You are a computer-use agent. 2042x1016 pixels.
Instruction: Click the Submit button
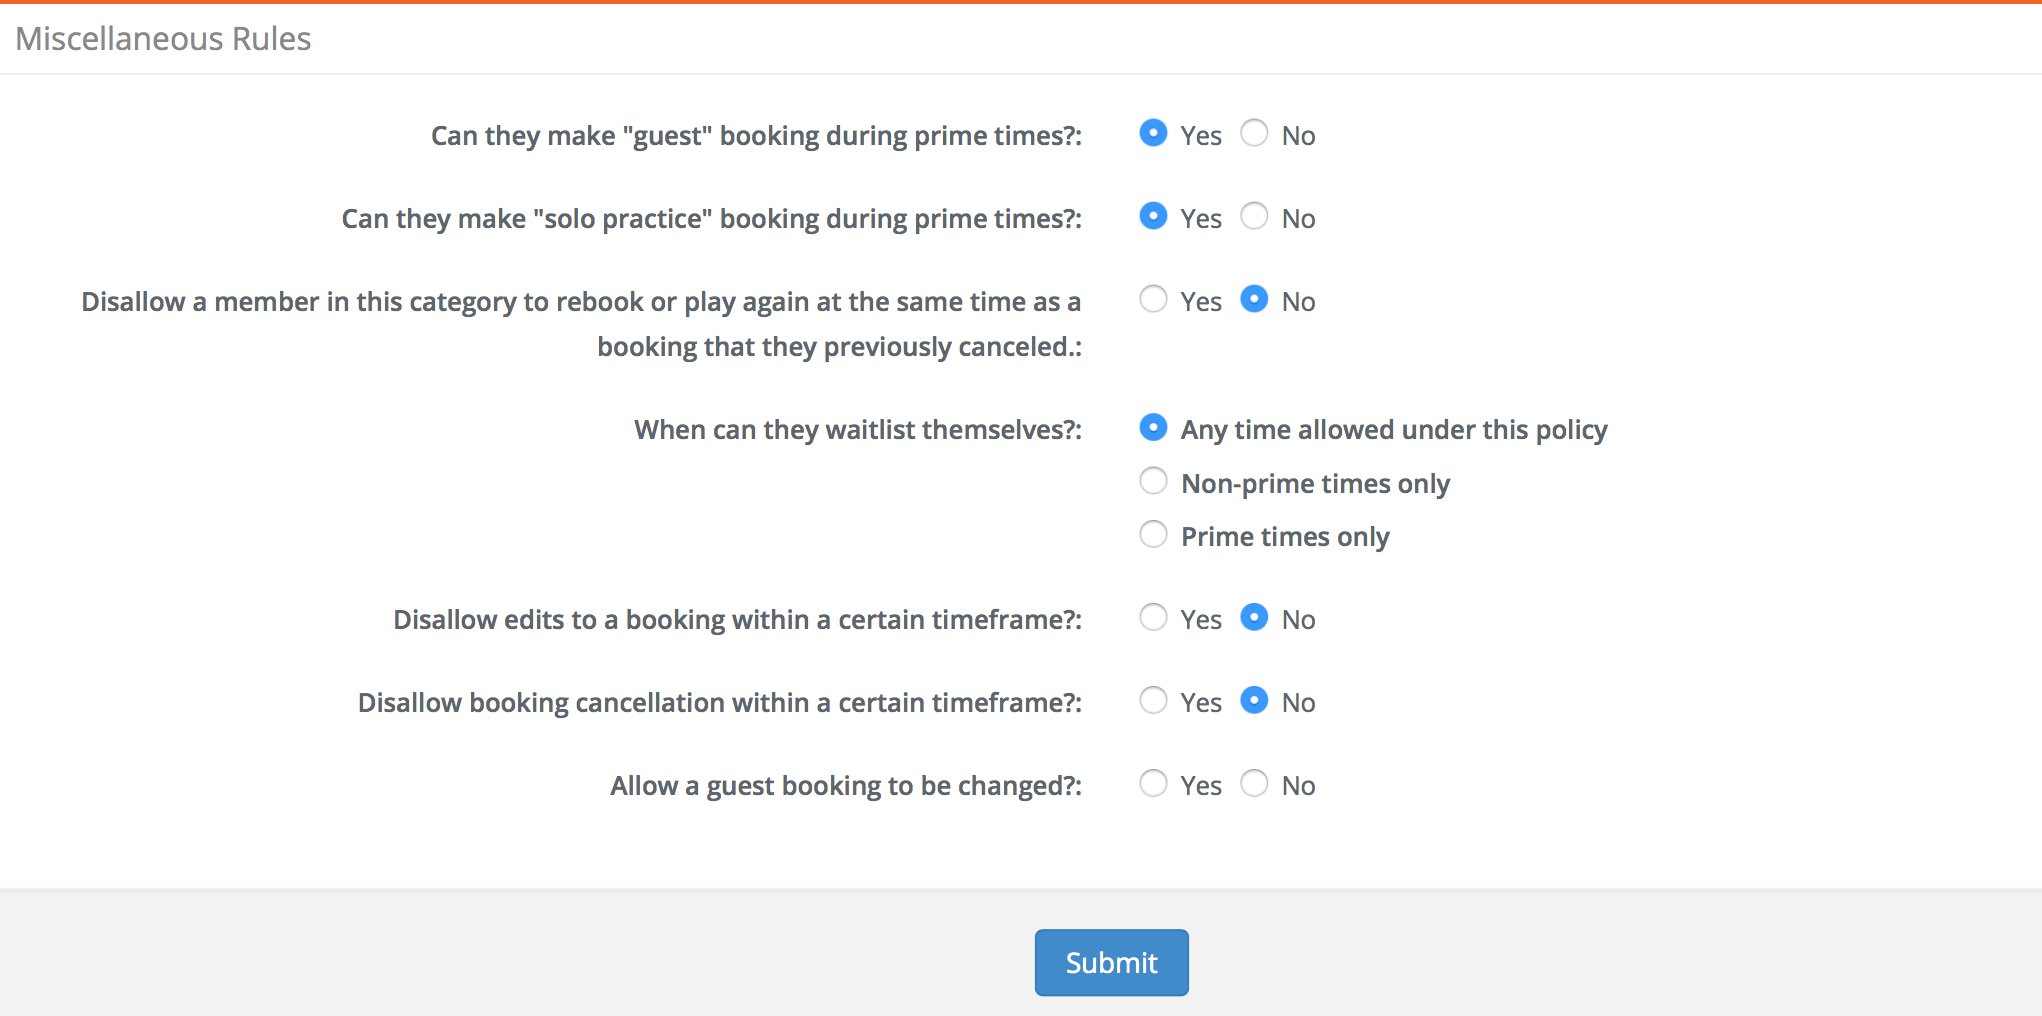pyautogui.click(x=1111, y=962)
